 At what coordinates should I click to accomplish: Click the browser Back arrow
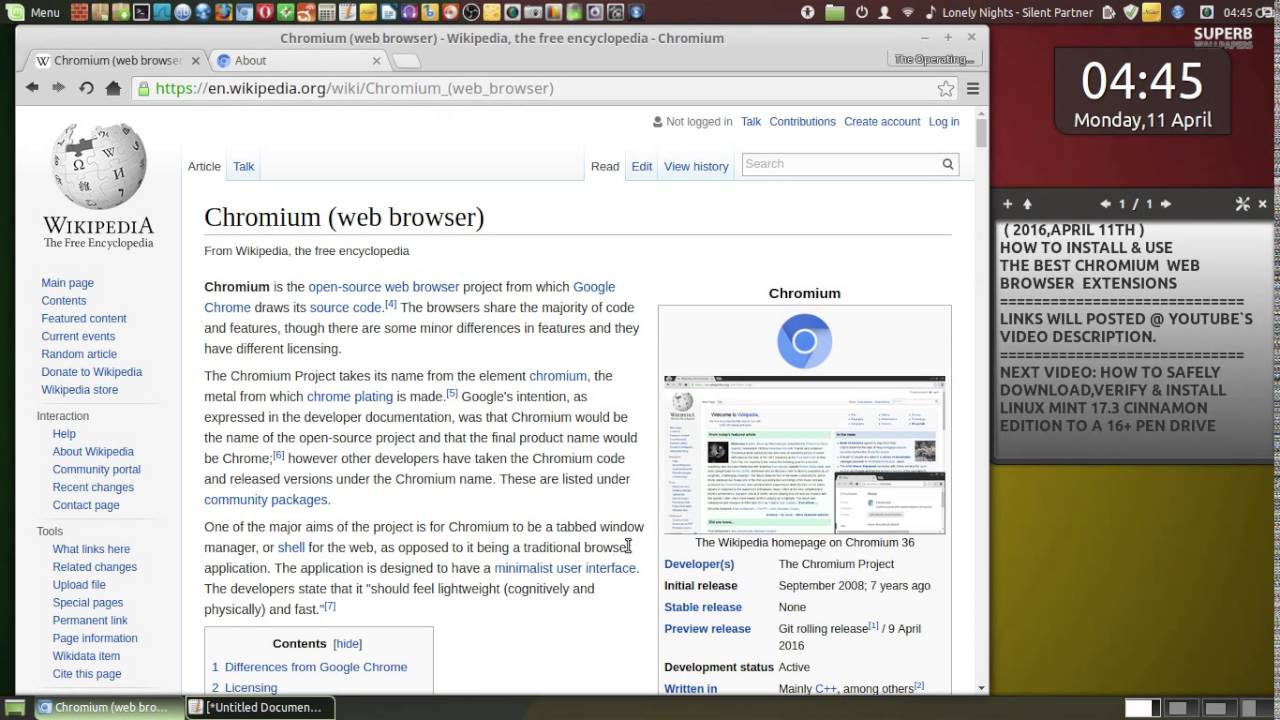click(x=32, y=88)
